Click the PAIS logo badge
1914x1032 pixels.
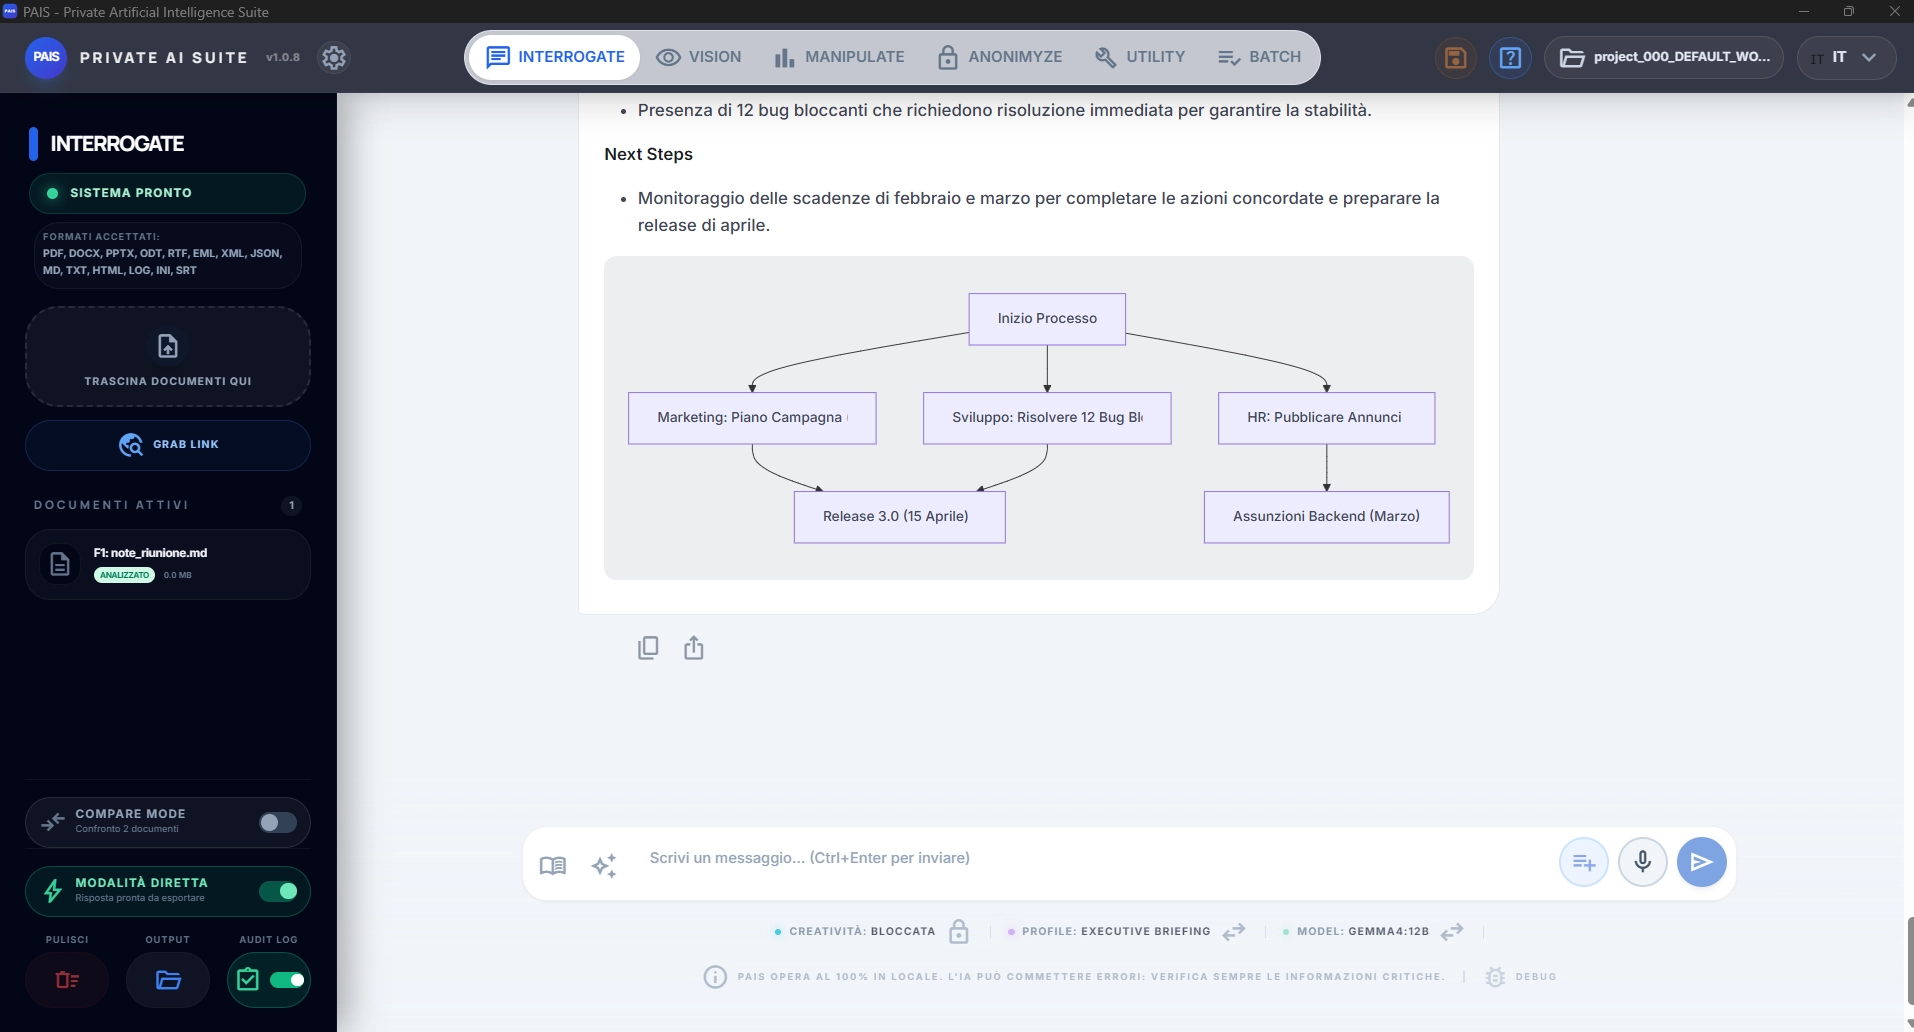(46, 57)
